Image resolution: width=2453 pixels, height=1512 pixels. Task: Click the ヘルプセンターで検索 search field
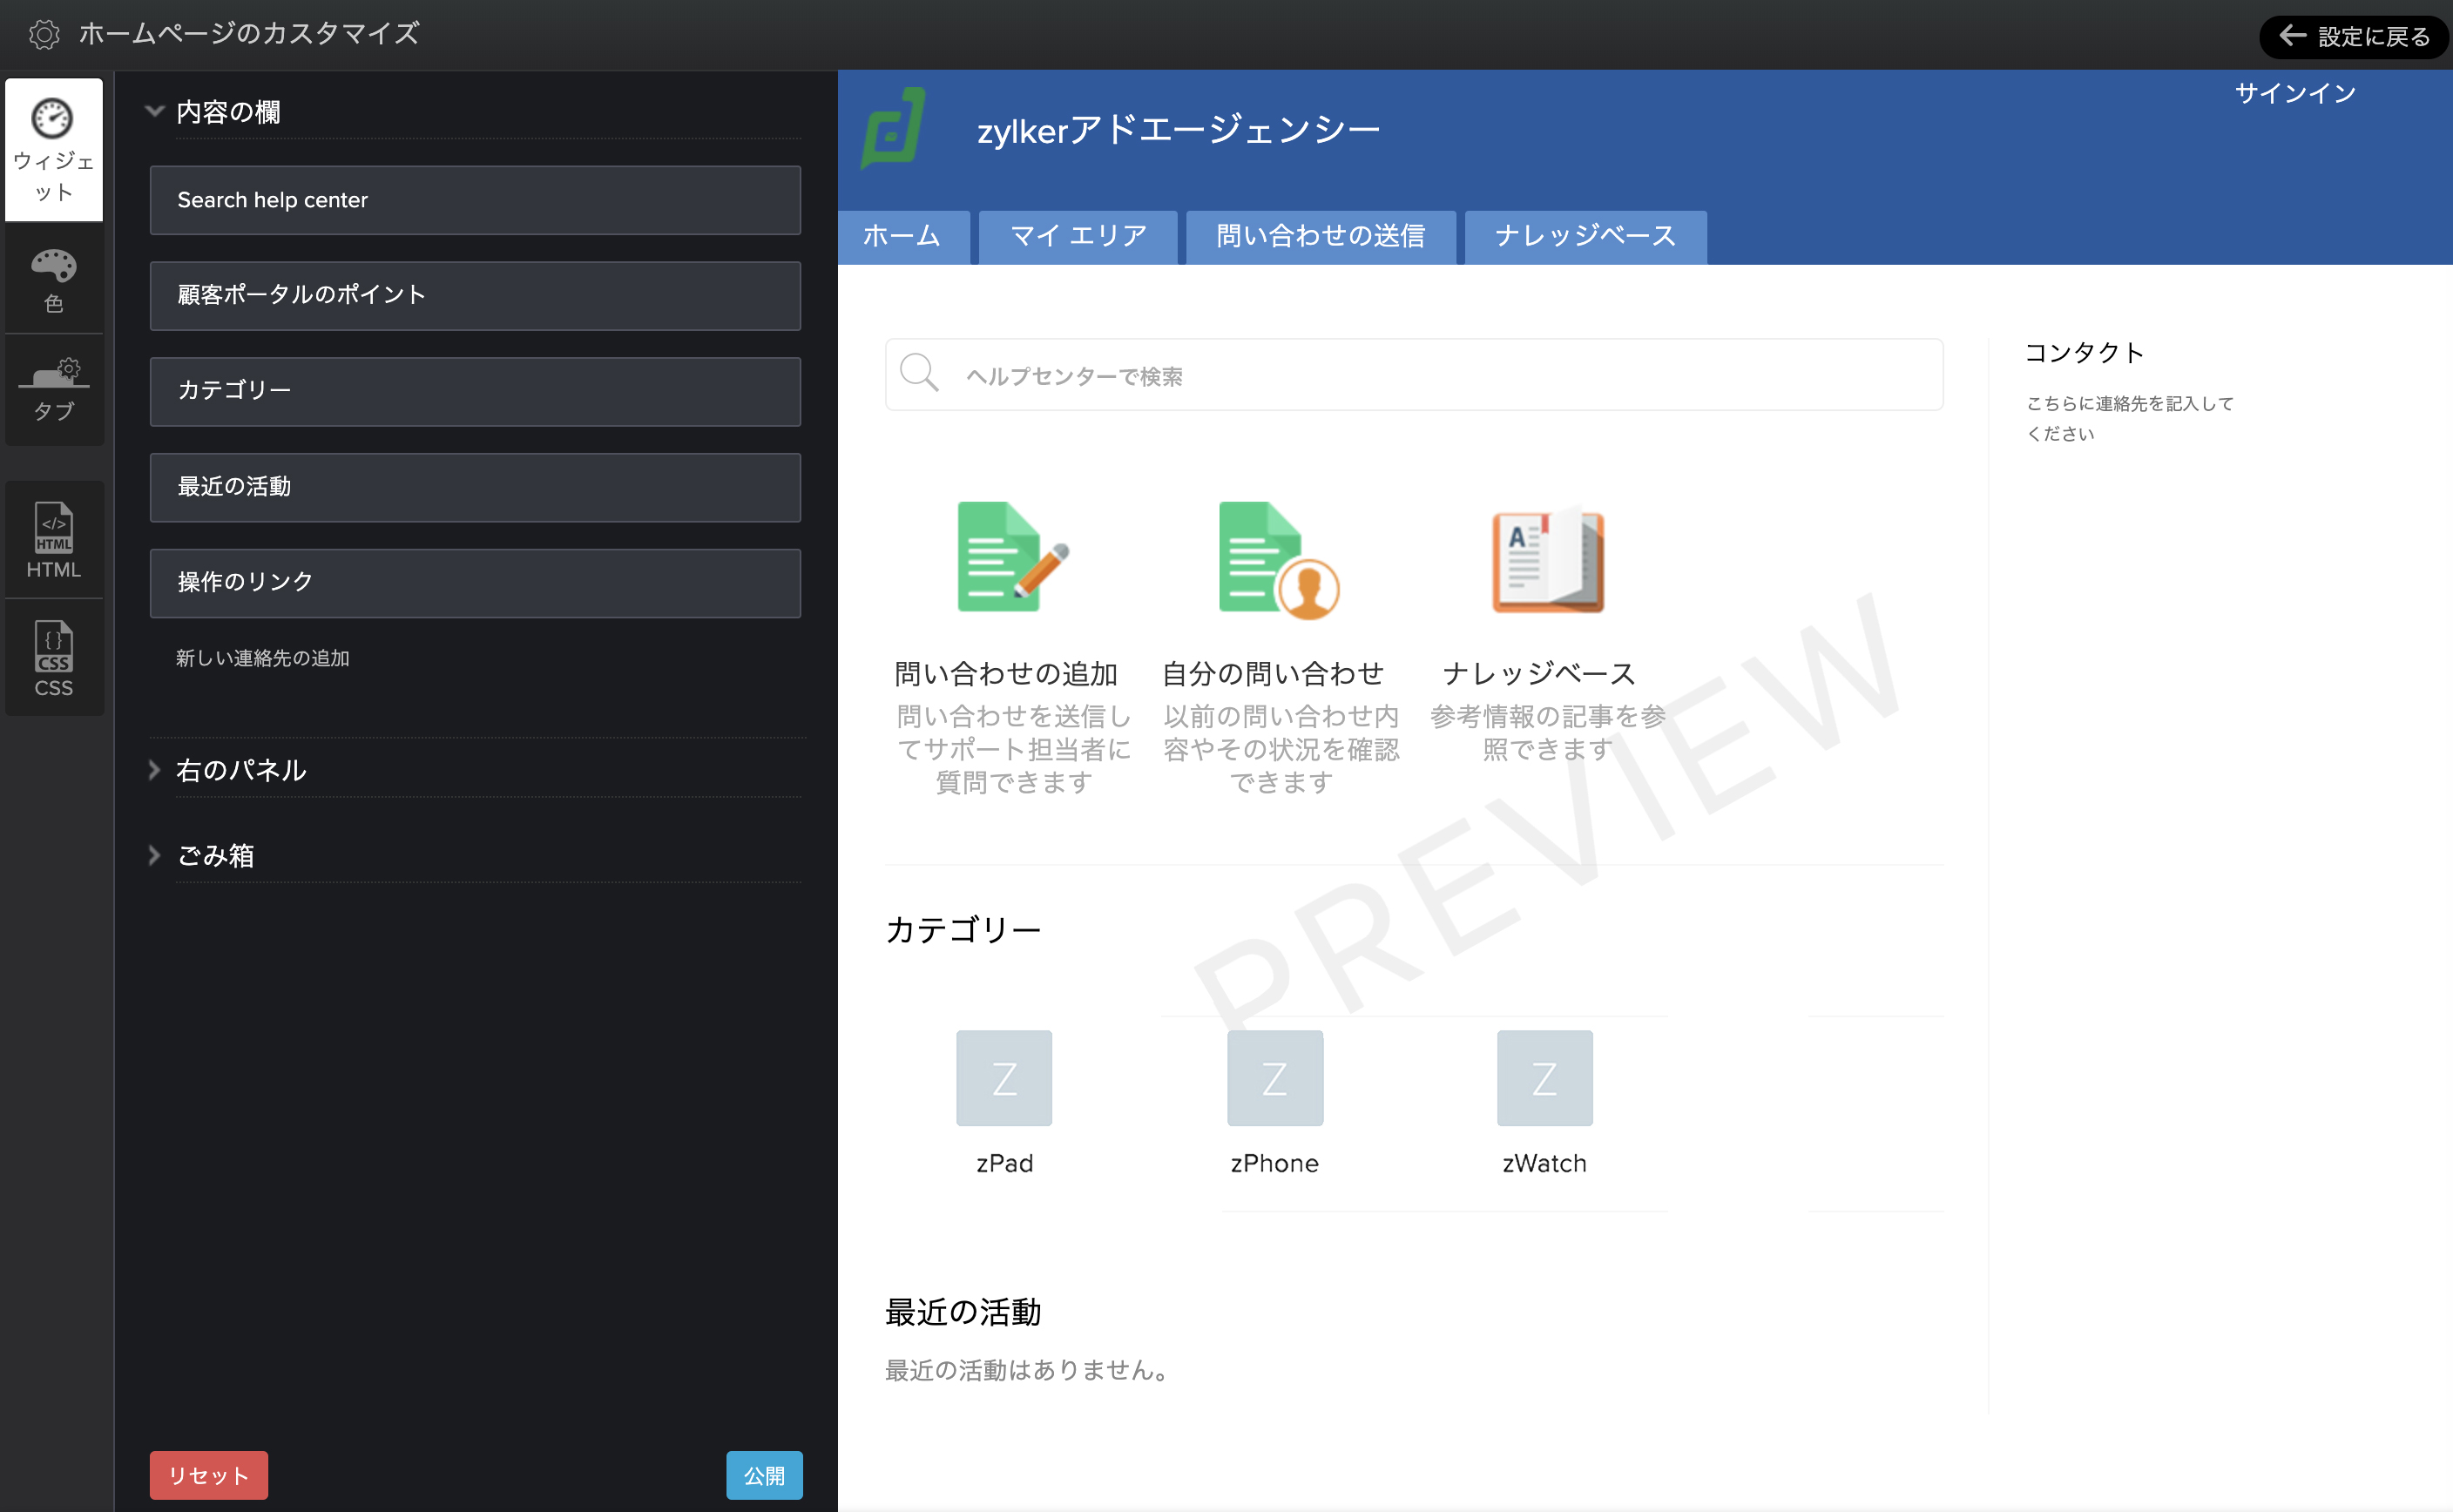click(x=1414, y=375)
